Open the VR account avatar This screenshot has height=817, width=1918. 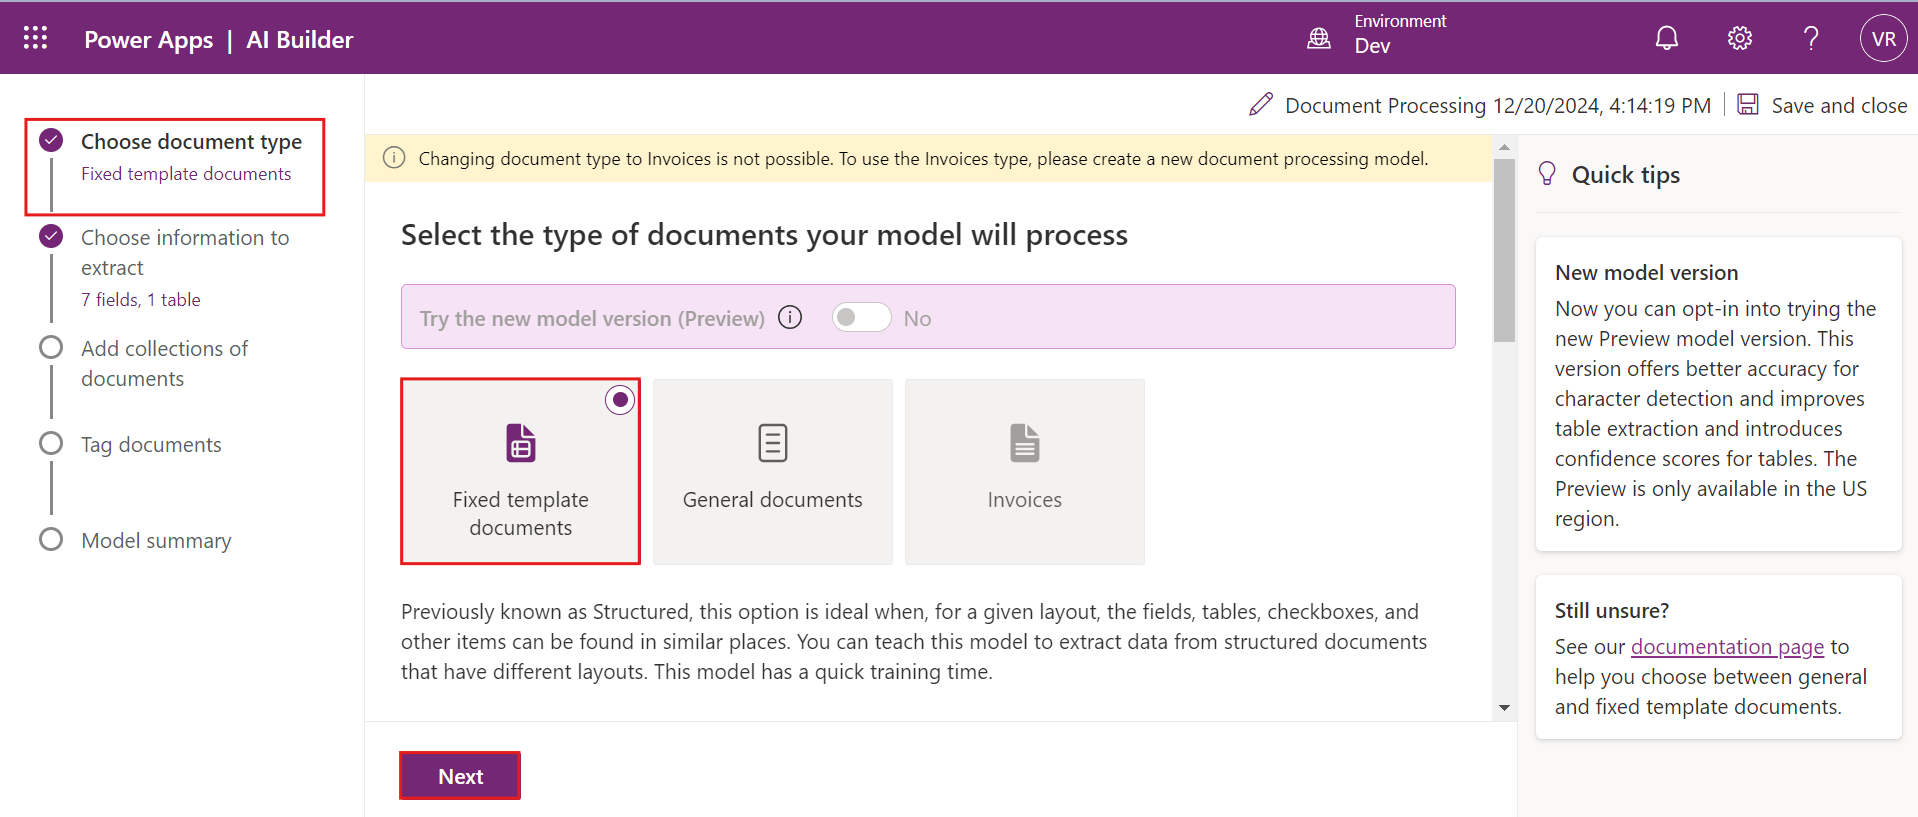[1883, 38]
